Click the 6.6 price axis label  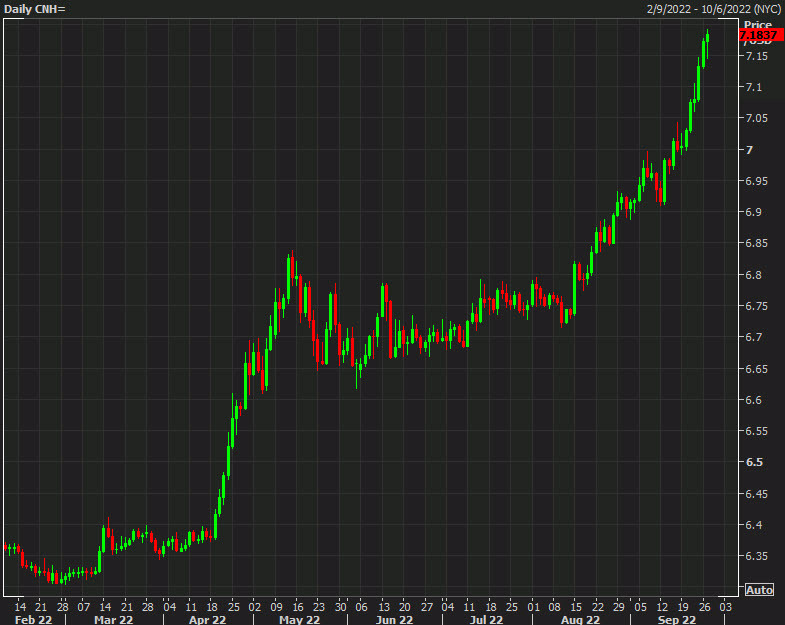[x=753, y=400]
